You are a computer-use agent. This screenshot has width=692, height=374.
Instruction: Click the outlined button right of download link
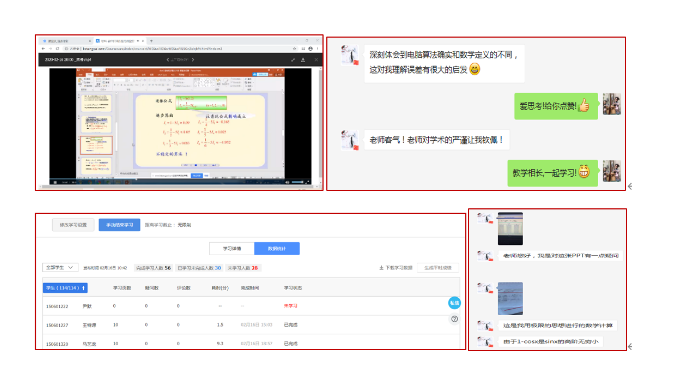coord(438,268)
